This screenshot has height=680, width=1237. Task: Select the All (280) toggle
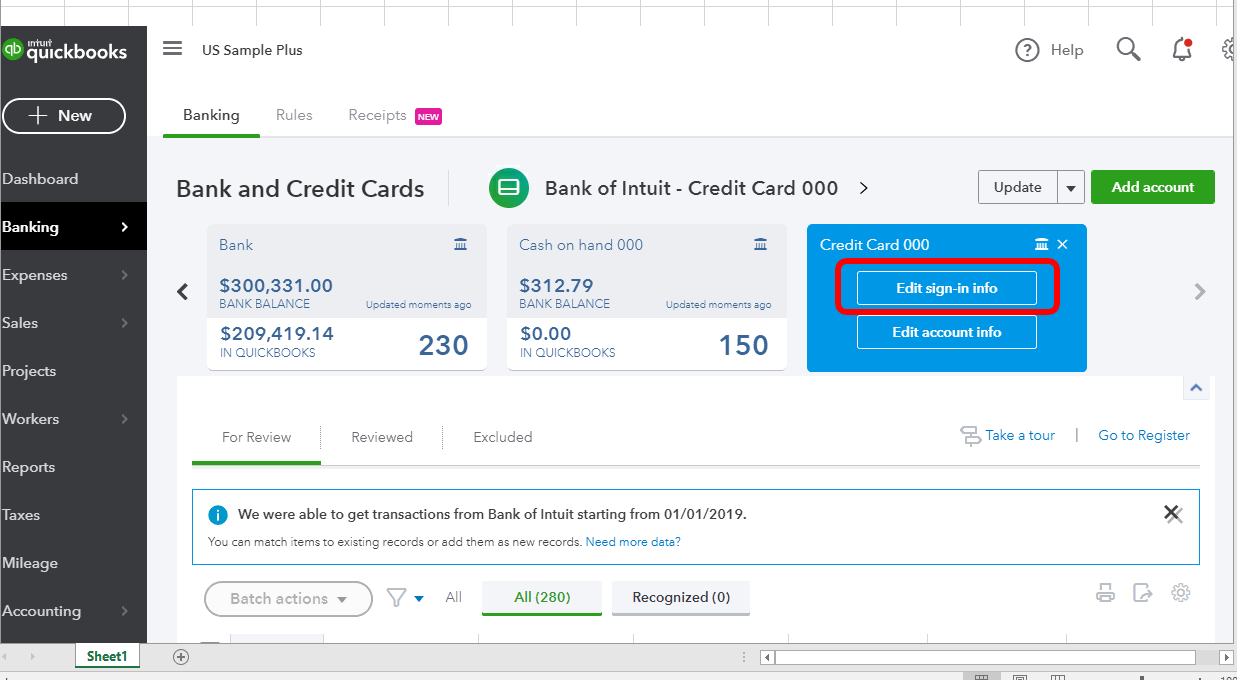[541, 597]
